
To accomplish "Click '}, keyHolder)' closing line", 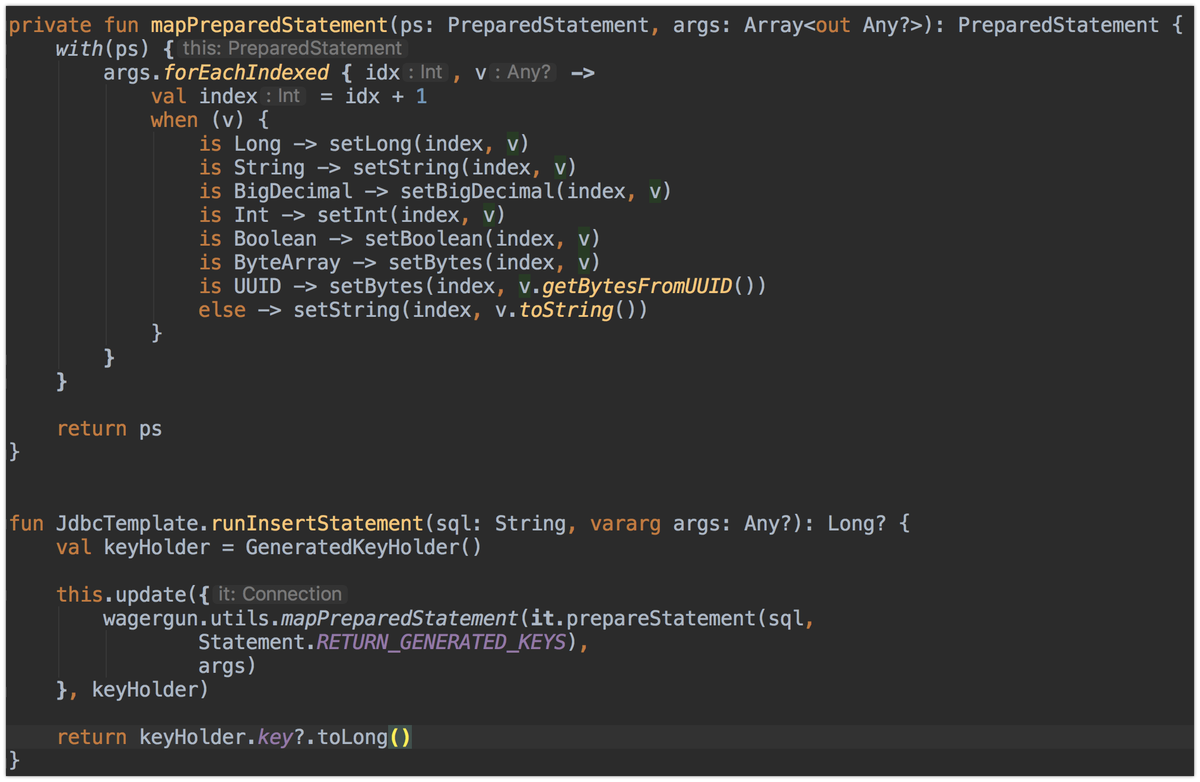I will [133, 690].
